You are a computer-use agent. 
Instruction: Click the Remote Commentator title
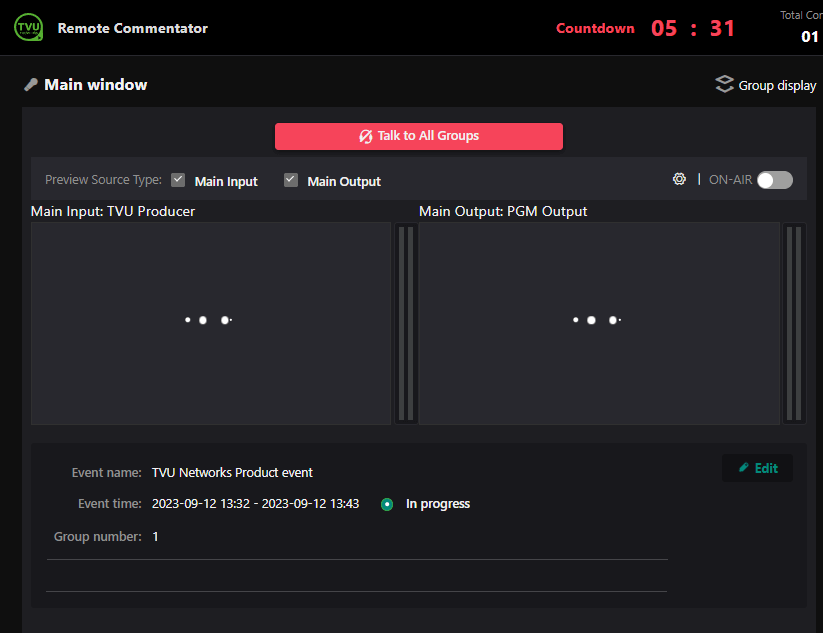click(x=132, y=28)
